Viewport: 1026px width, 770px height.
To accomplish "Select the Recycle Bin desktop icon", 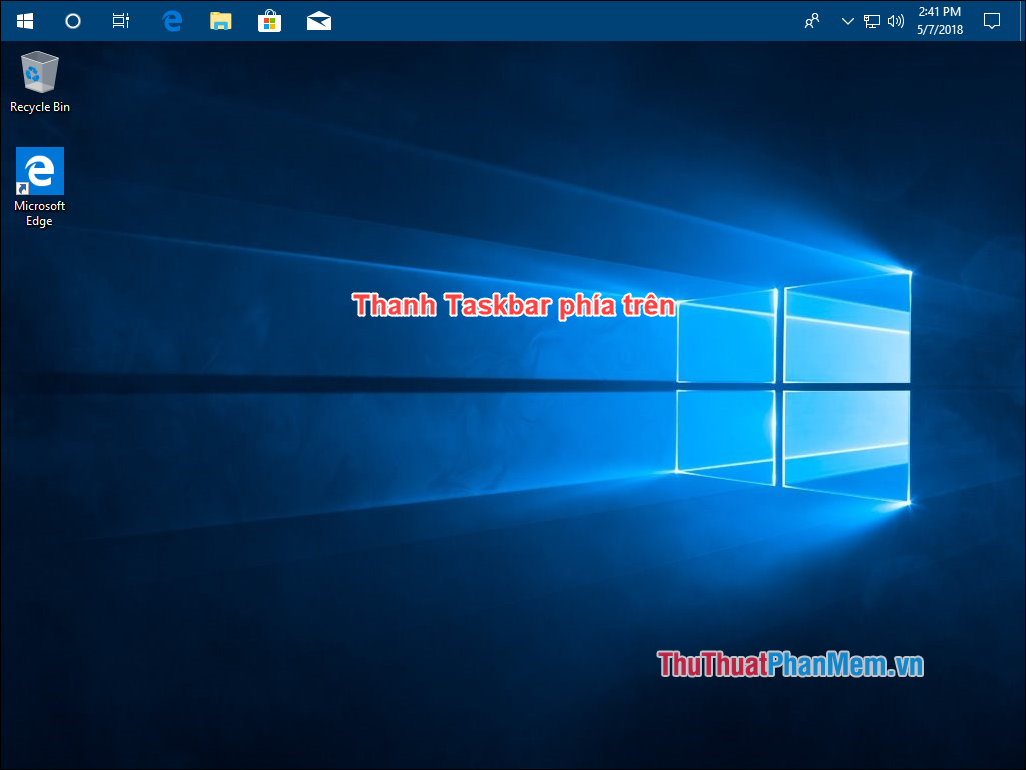I will click(x=39, y=72).
